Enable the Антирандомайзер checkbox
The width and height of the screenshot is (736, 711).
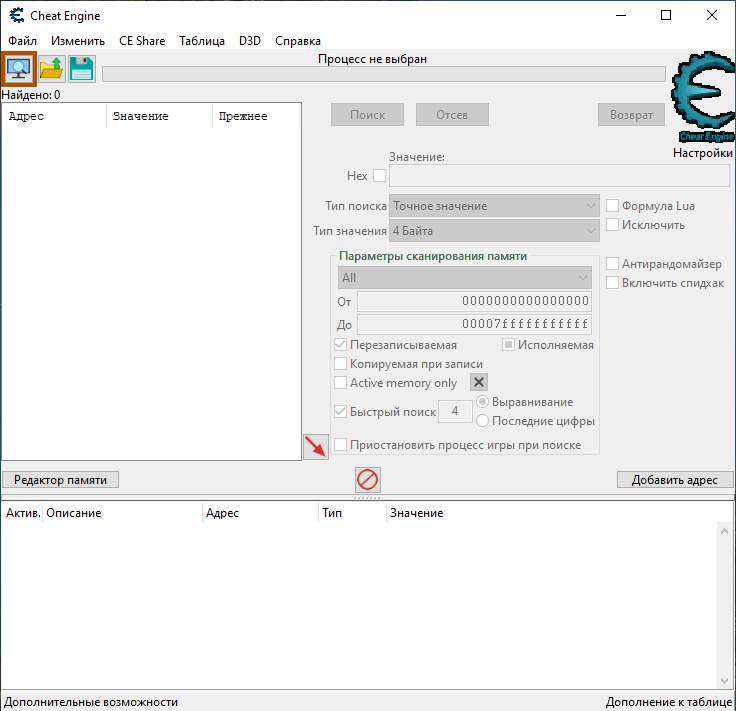pos(613,264)
